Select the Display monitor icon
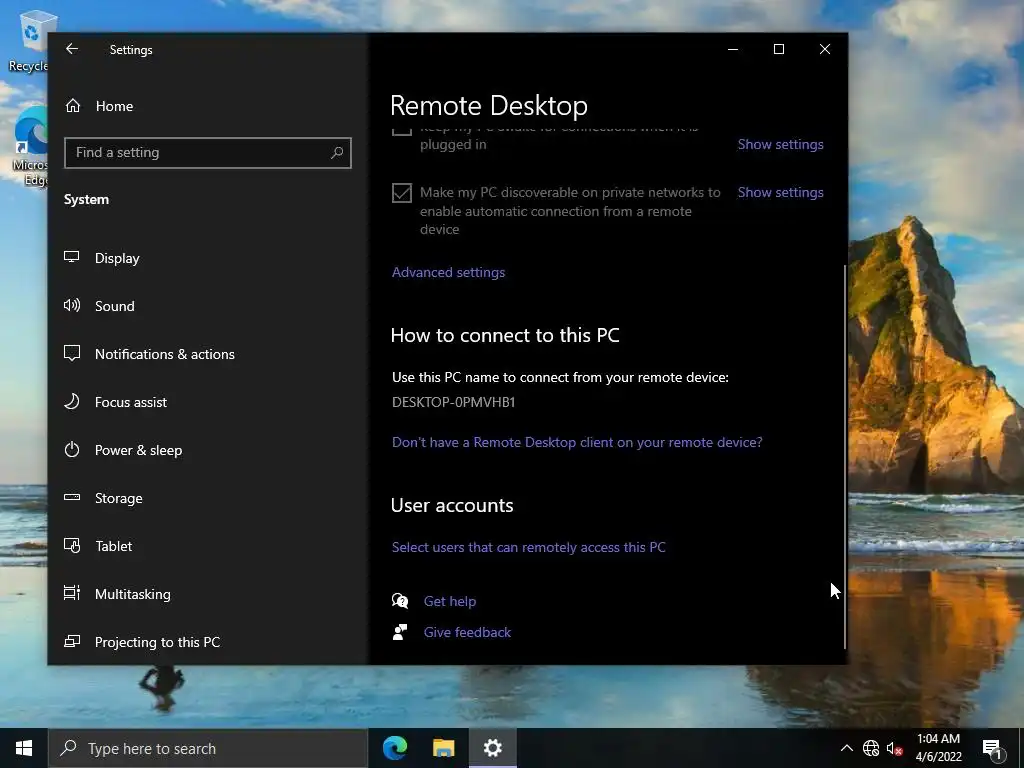Screen dimensions: 1024x768 [x=72, y=257]
